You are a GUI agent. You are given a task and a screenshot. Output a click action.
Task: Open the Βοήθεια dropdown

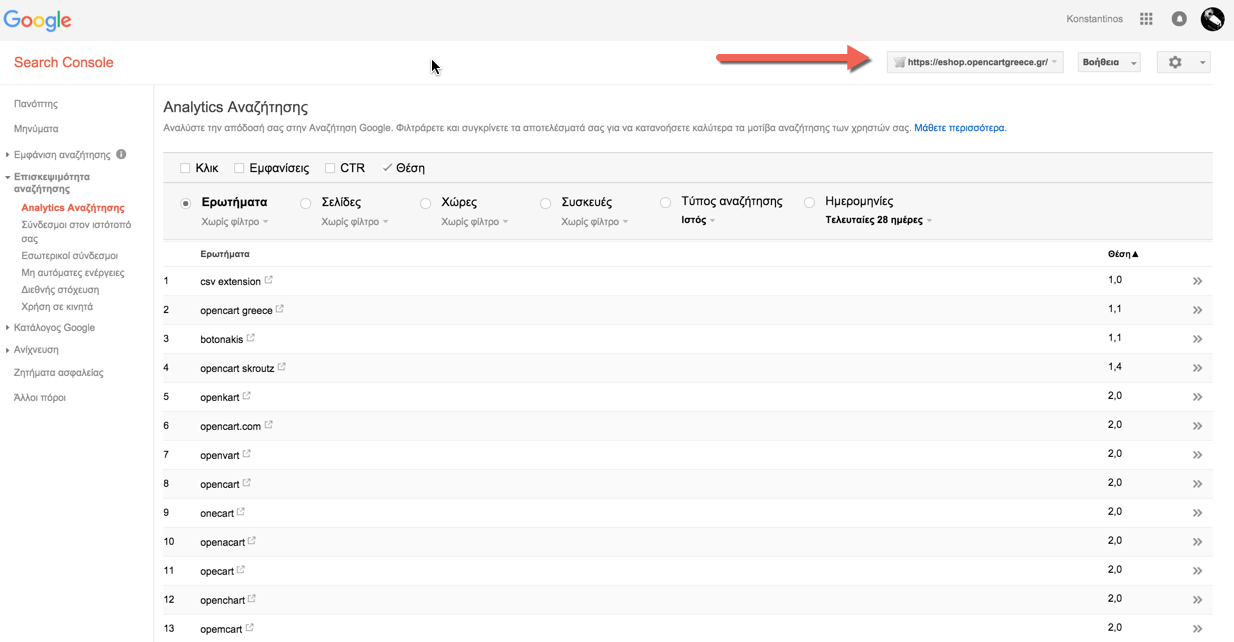point(1109,62)
